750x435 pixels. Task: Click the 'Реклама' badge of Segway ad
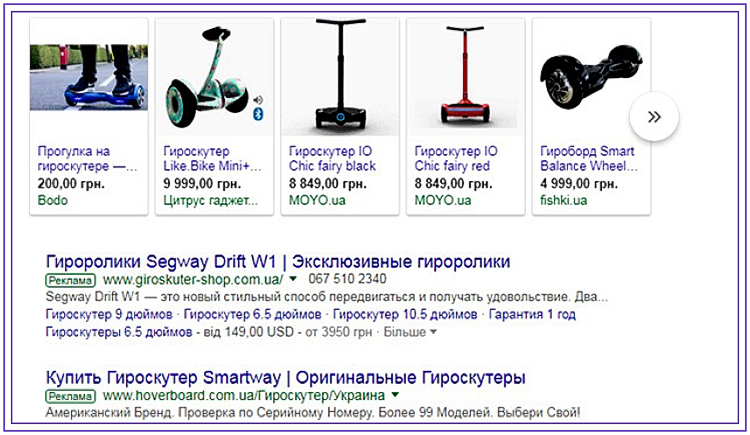coord(70,280)
